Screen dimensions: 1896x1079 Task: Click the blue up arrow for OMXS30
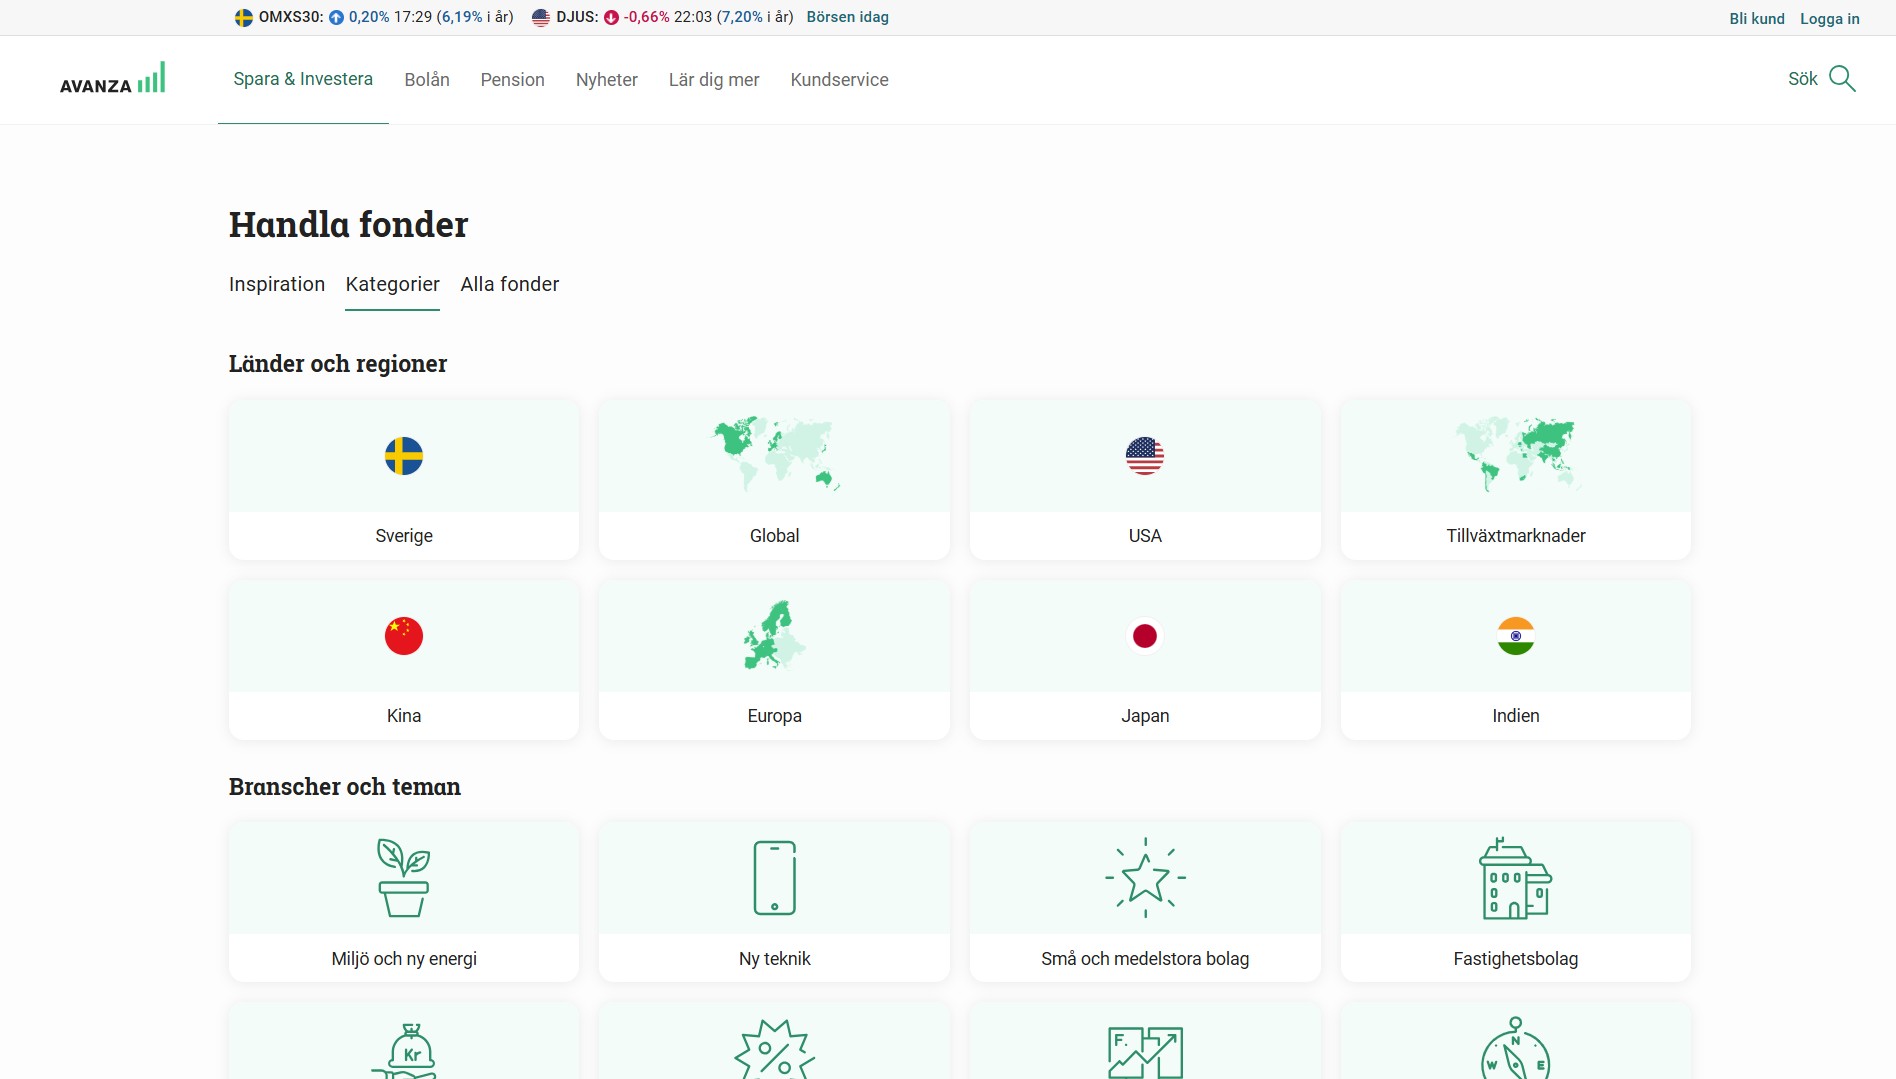(336, 18)
